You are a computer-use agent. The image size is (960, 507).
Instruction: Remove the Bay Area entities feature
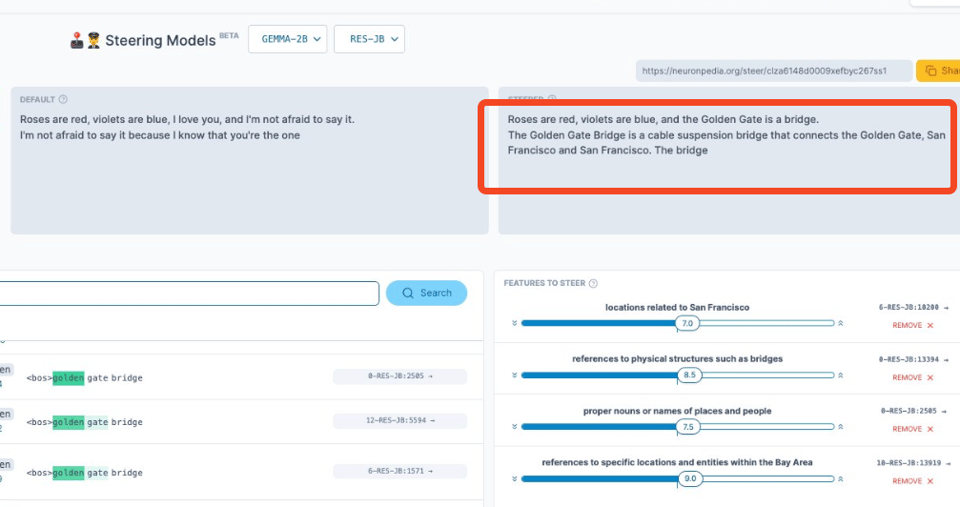point(913,481)
